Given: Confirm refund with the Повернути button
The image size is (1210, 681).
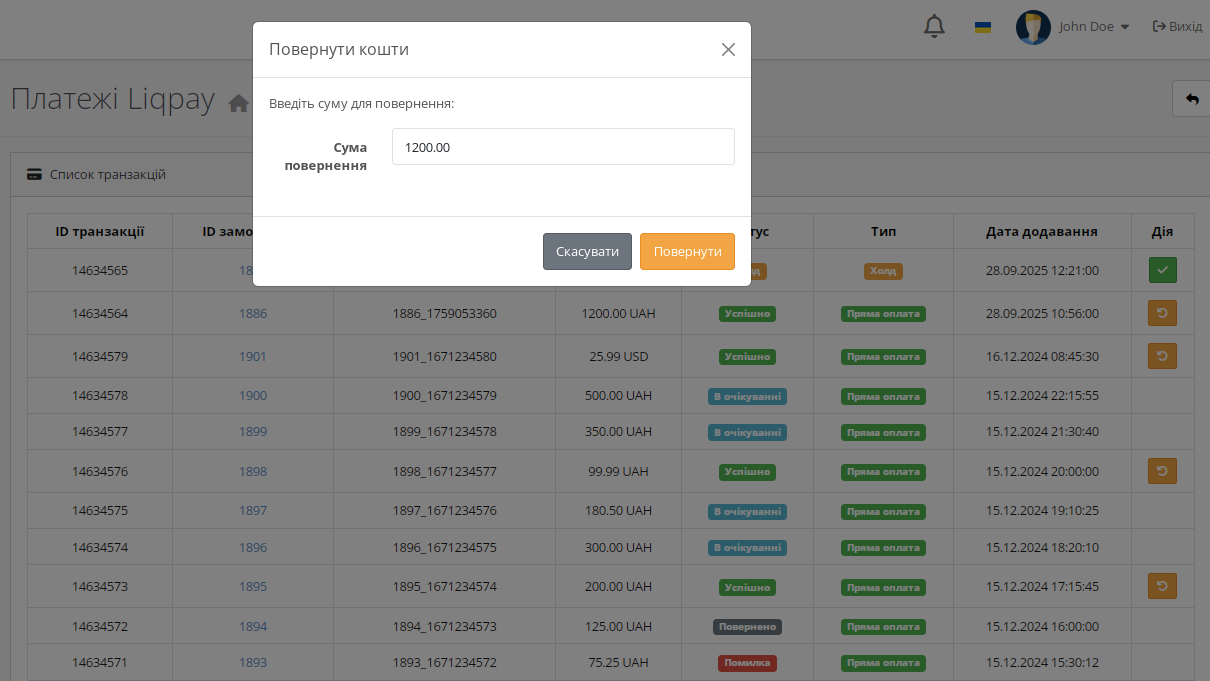Looking at the screenshot, I should [687, 252].
